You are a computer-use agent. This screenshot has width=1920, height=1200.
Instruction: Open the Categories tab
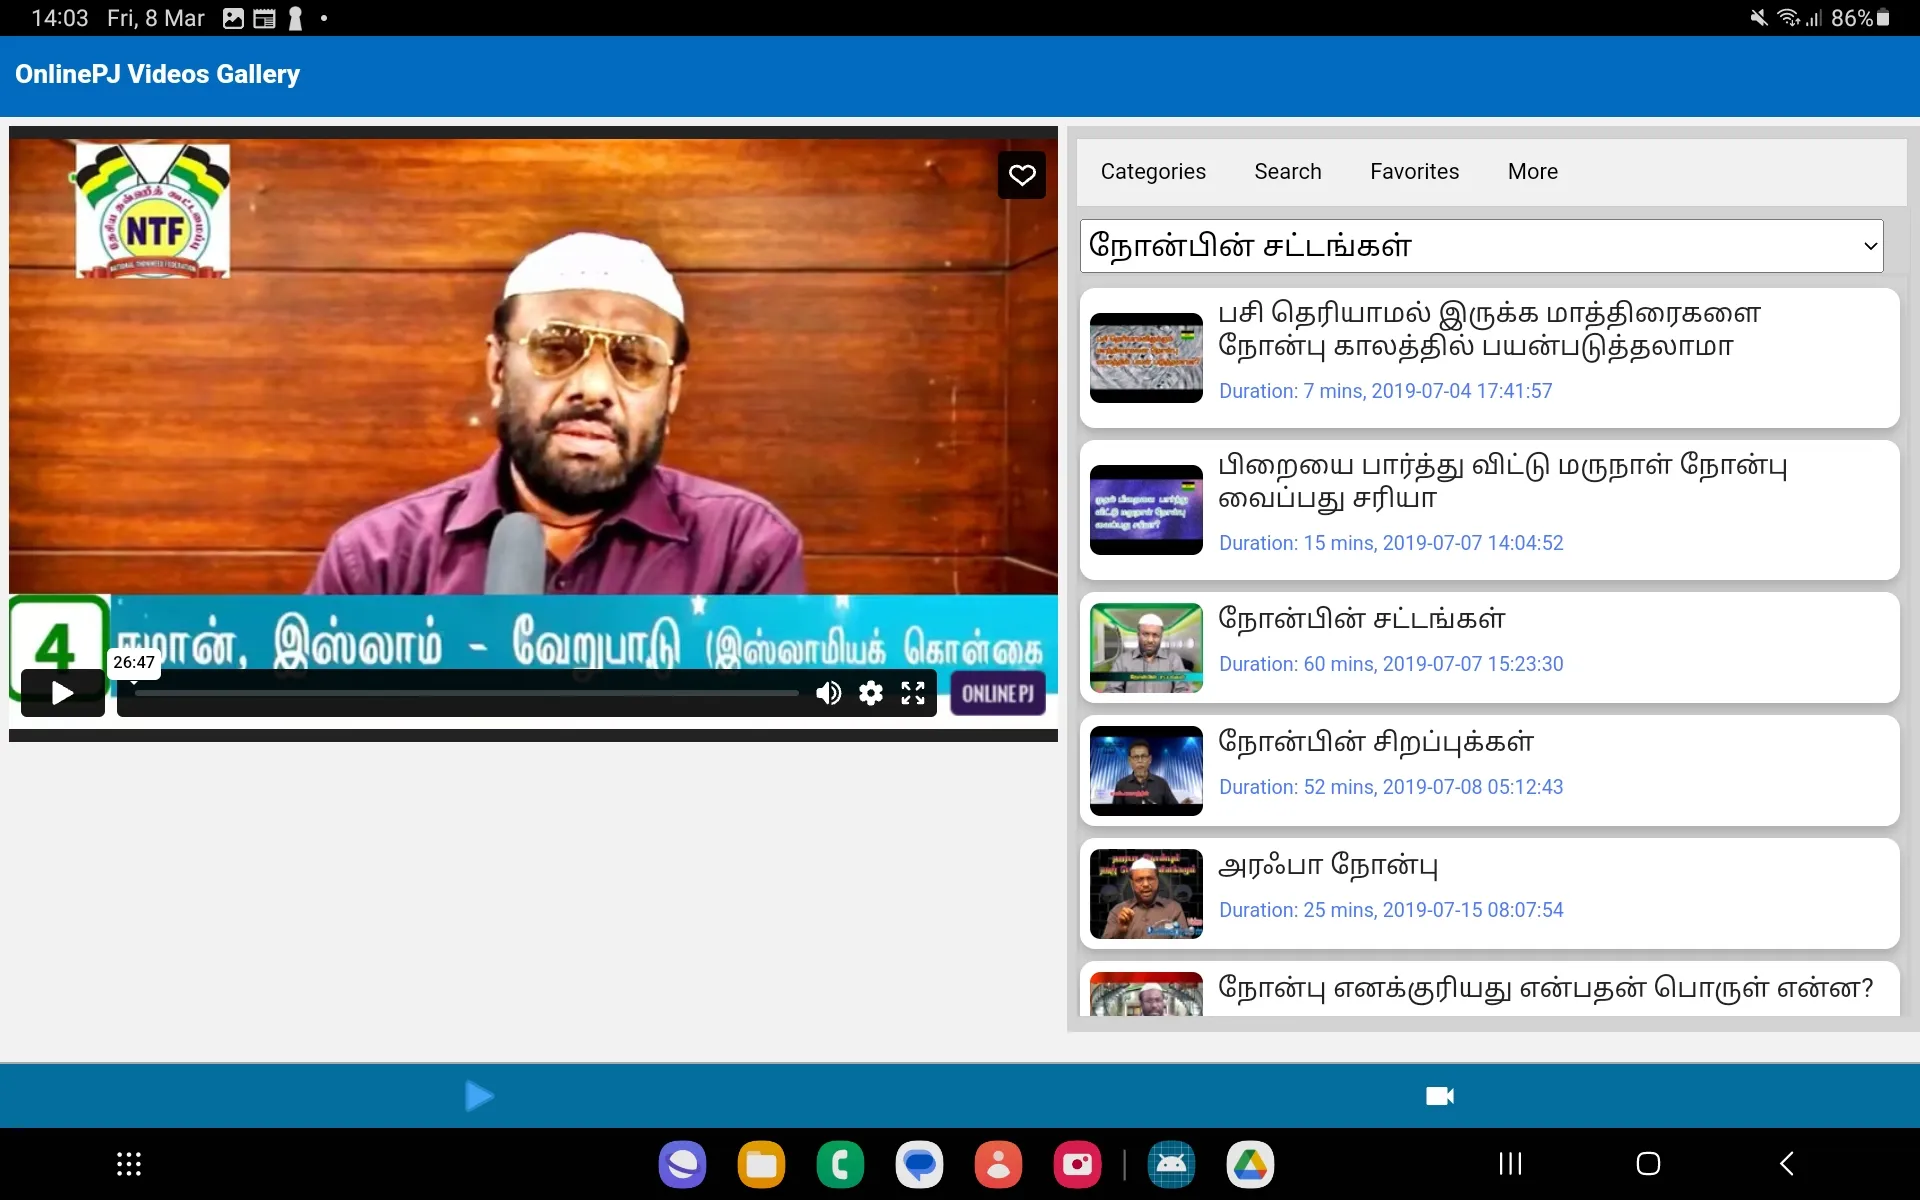(1153, 172)
